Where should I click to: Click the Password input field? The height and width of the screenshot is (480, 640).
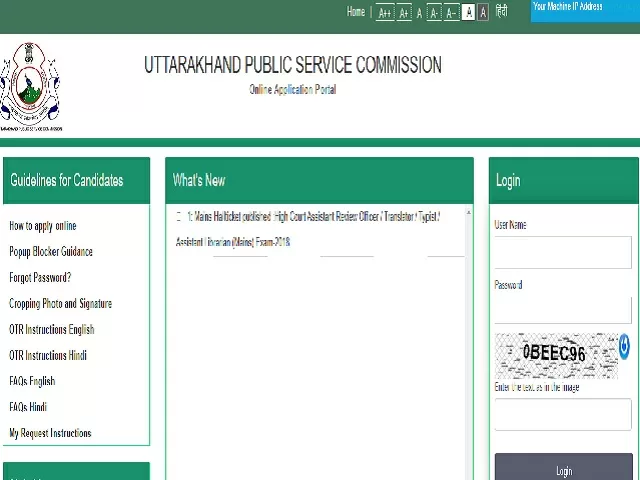pyautogui.click(x=563, y=309)
